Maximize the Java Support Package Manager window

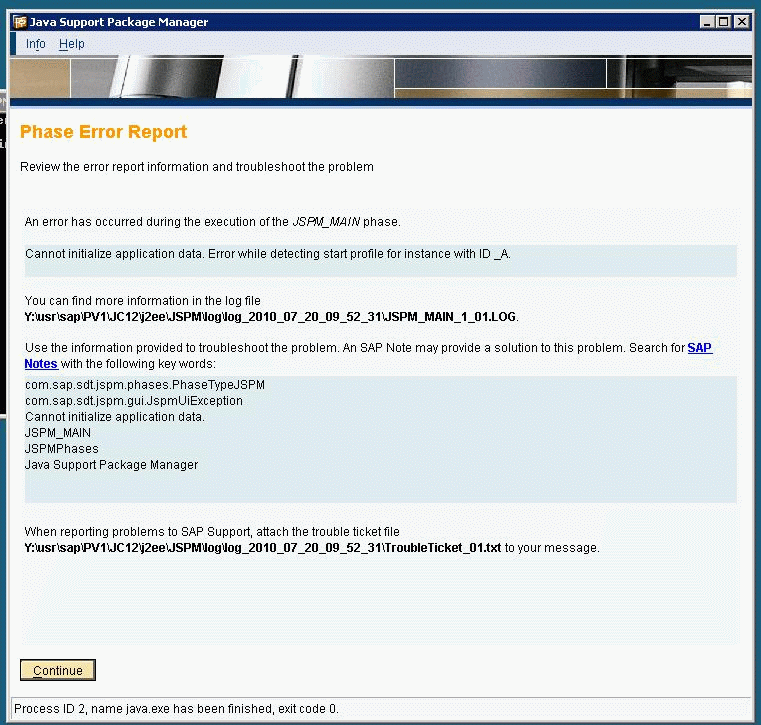tap(724, 22)
